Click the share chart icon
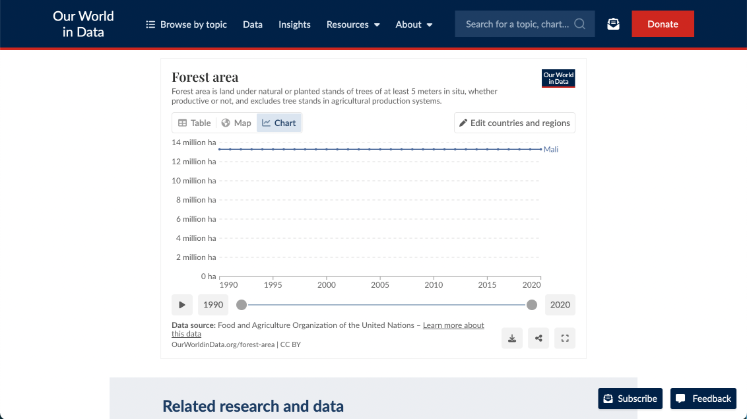Screen dimensions: 747x419 tap(539, 338)
